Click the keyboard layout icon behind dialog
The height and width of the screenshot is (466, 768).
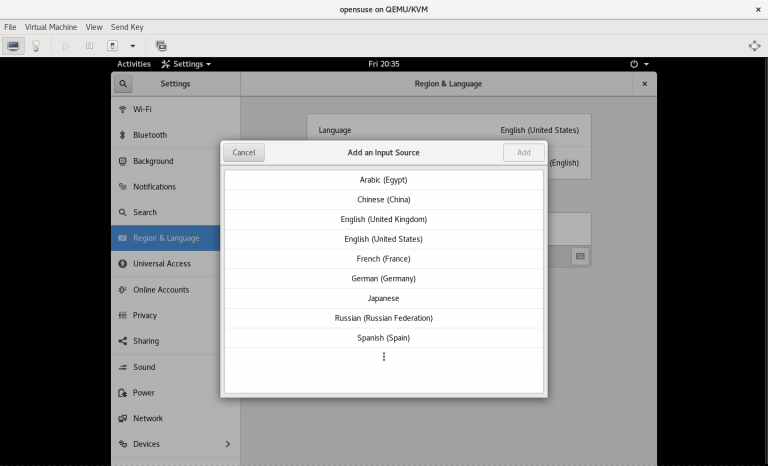coord(579,257)
